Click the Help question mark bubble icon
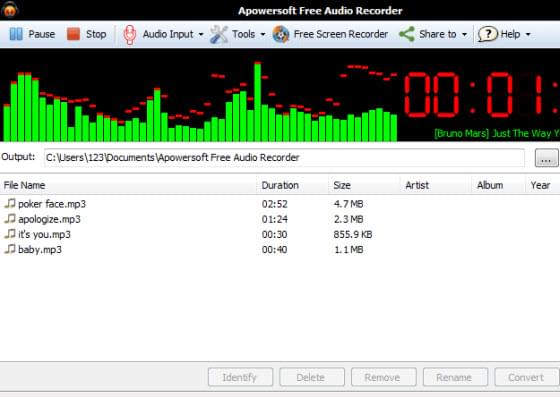 coord(488,34)
